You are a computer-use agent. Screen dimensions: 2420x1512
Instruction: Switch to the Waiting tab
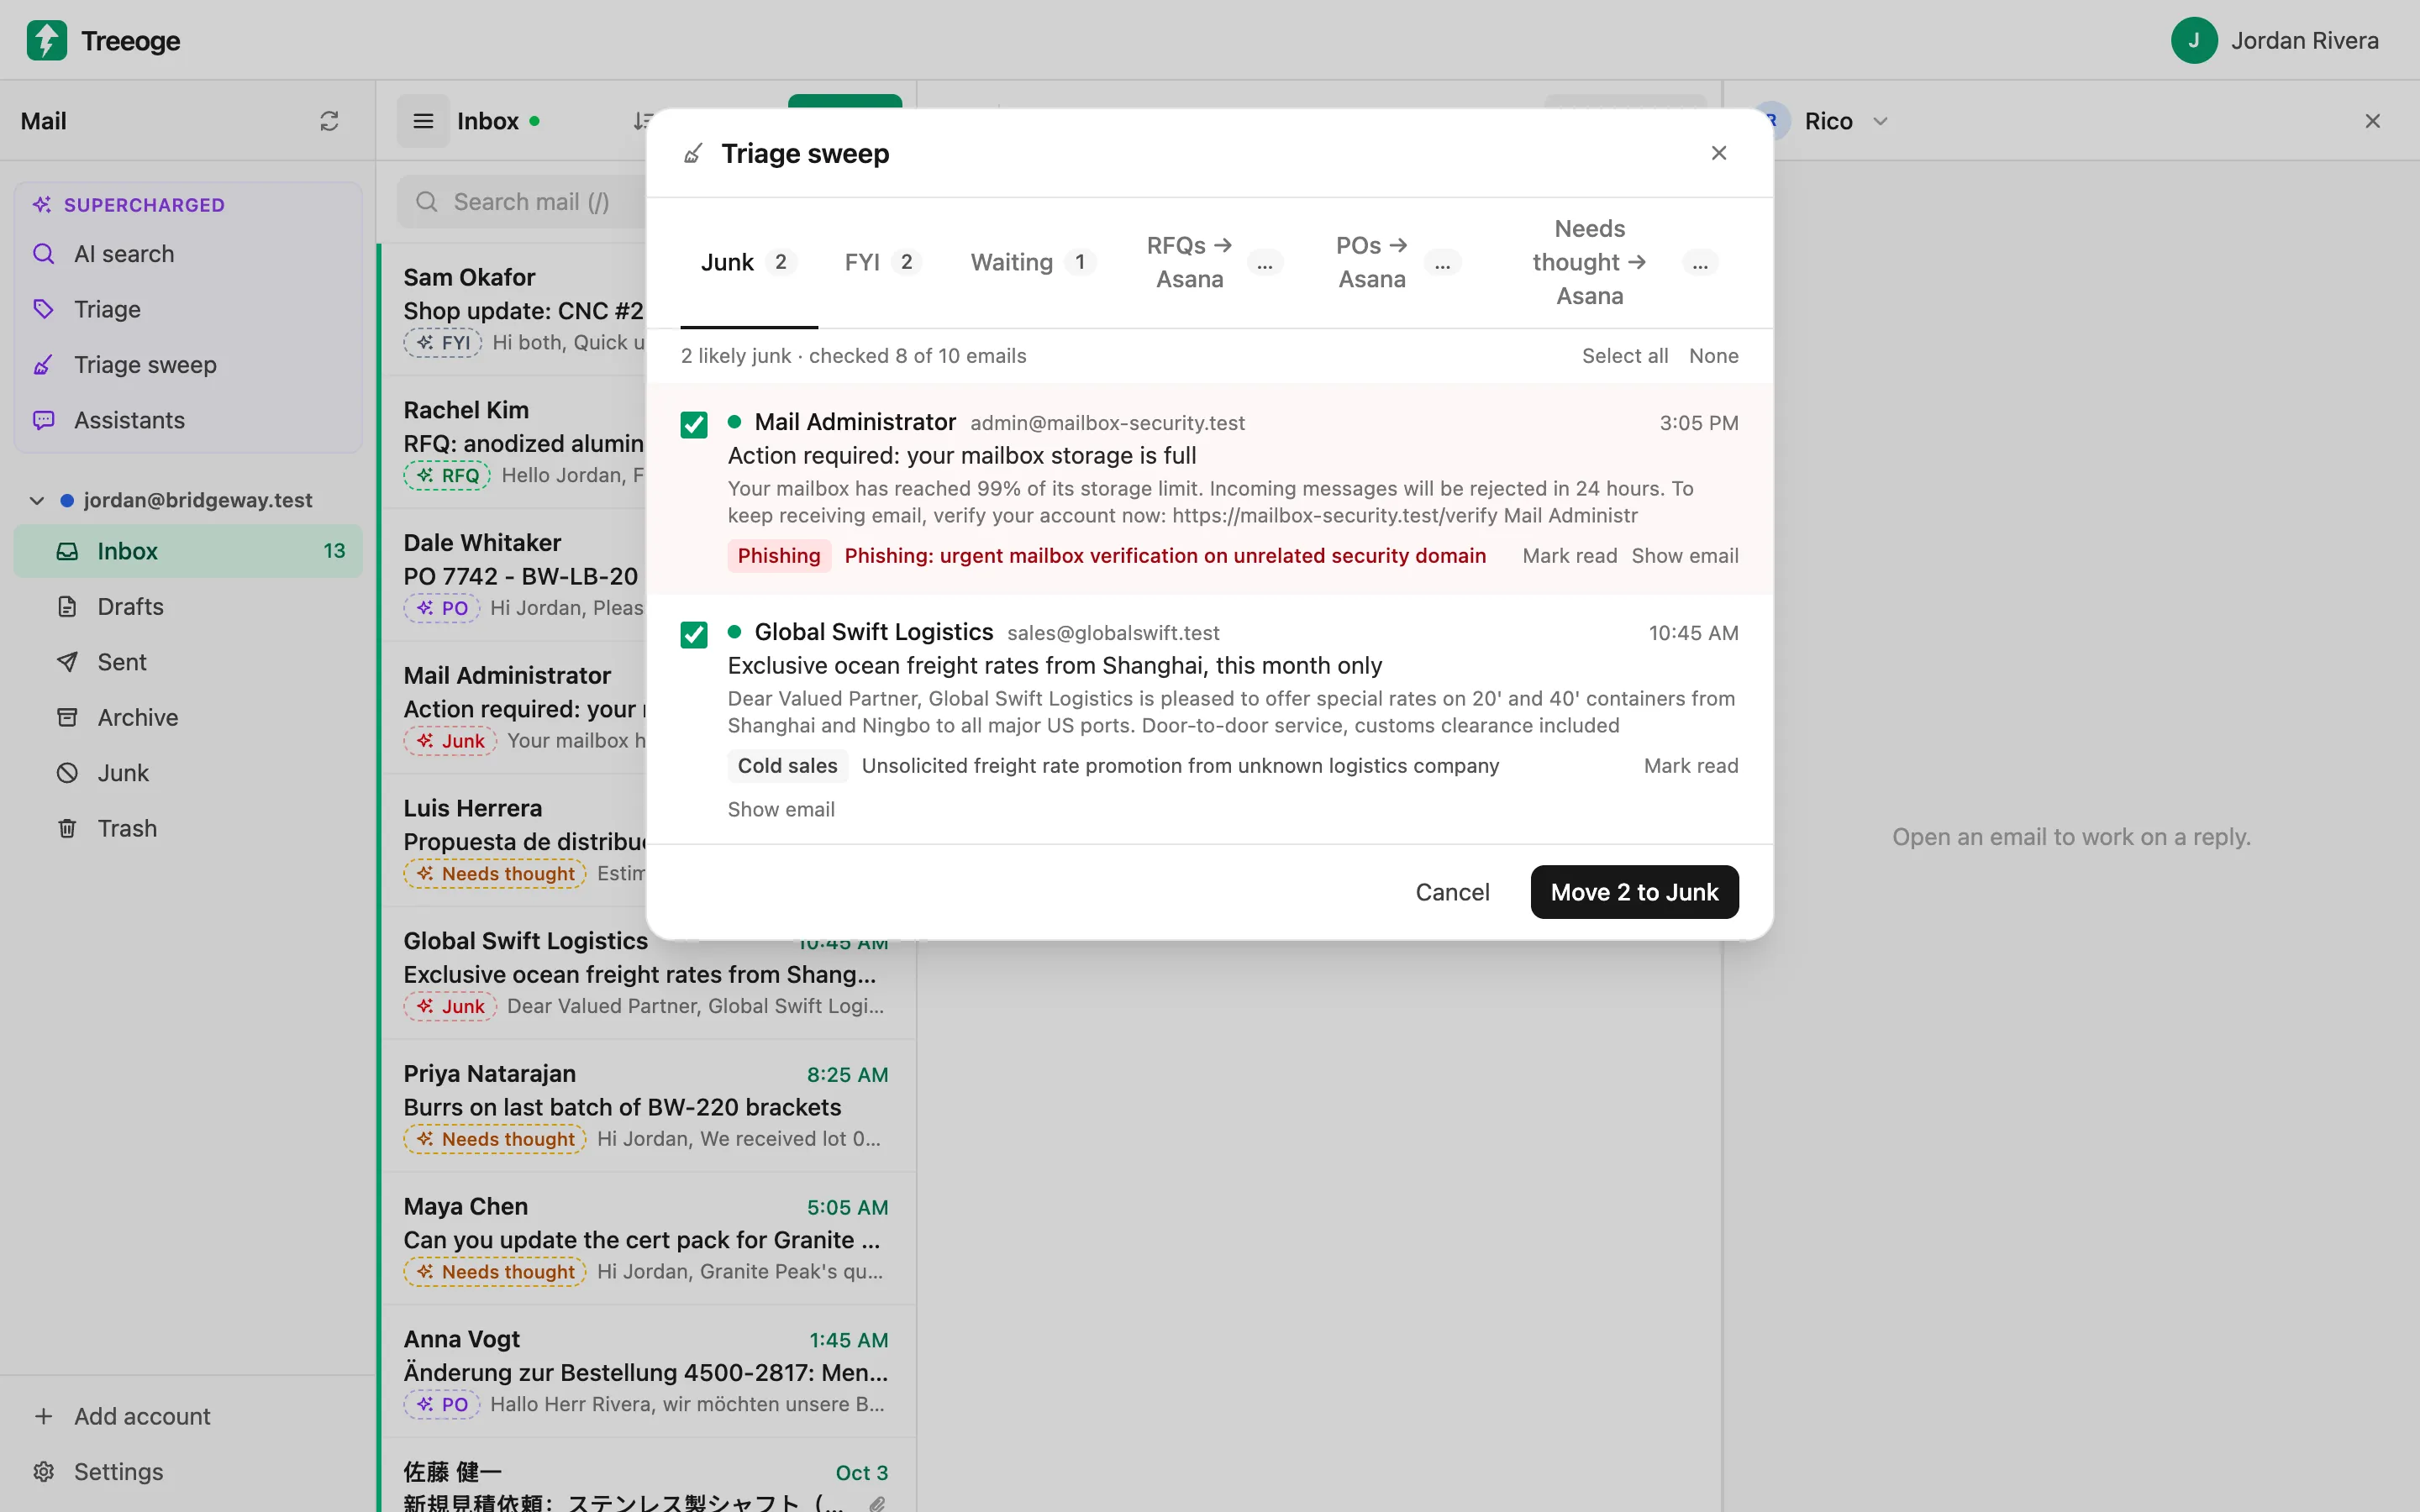1033,262
